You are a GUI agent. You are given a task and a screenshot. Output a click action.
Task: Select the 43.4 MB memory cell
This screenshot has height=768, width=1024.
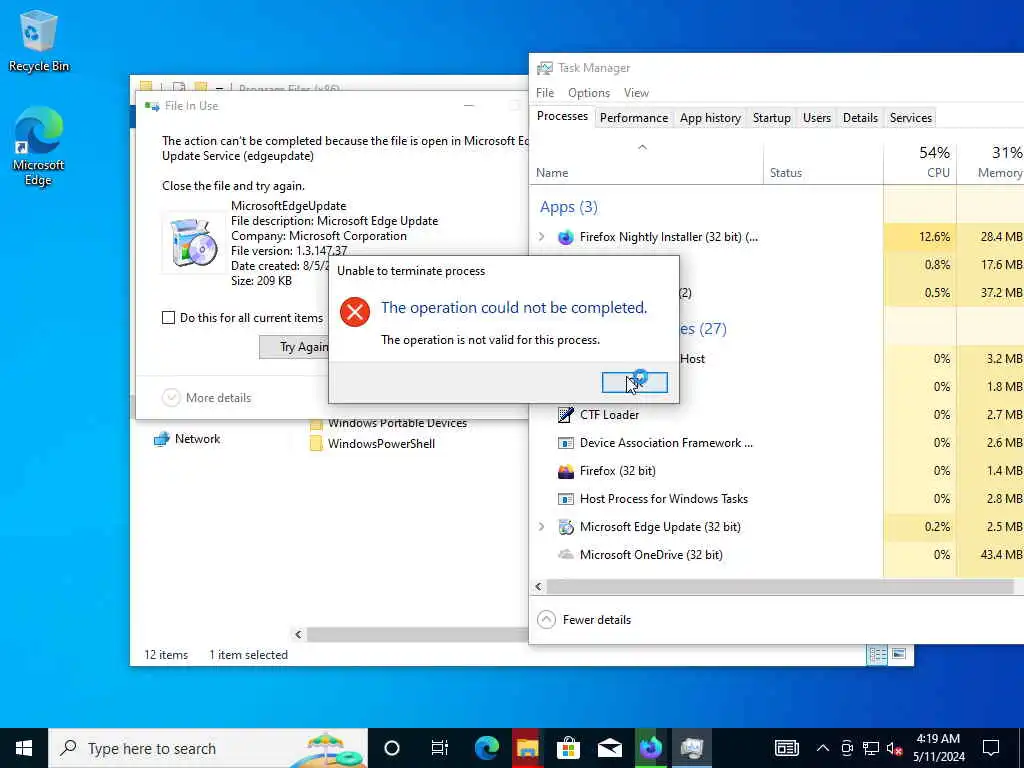(x=990, y=554)
